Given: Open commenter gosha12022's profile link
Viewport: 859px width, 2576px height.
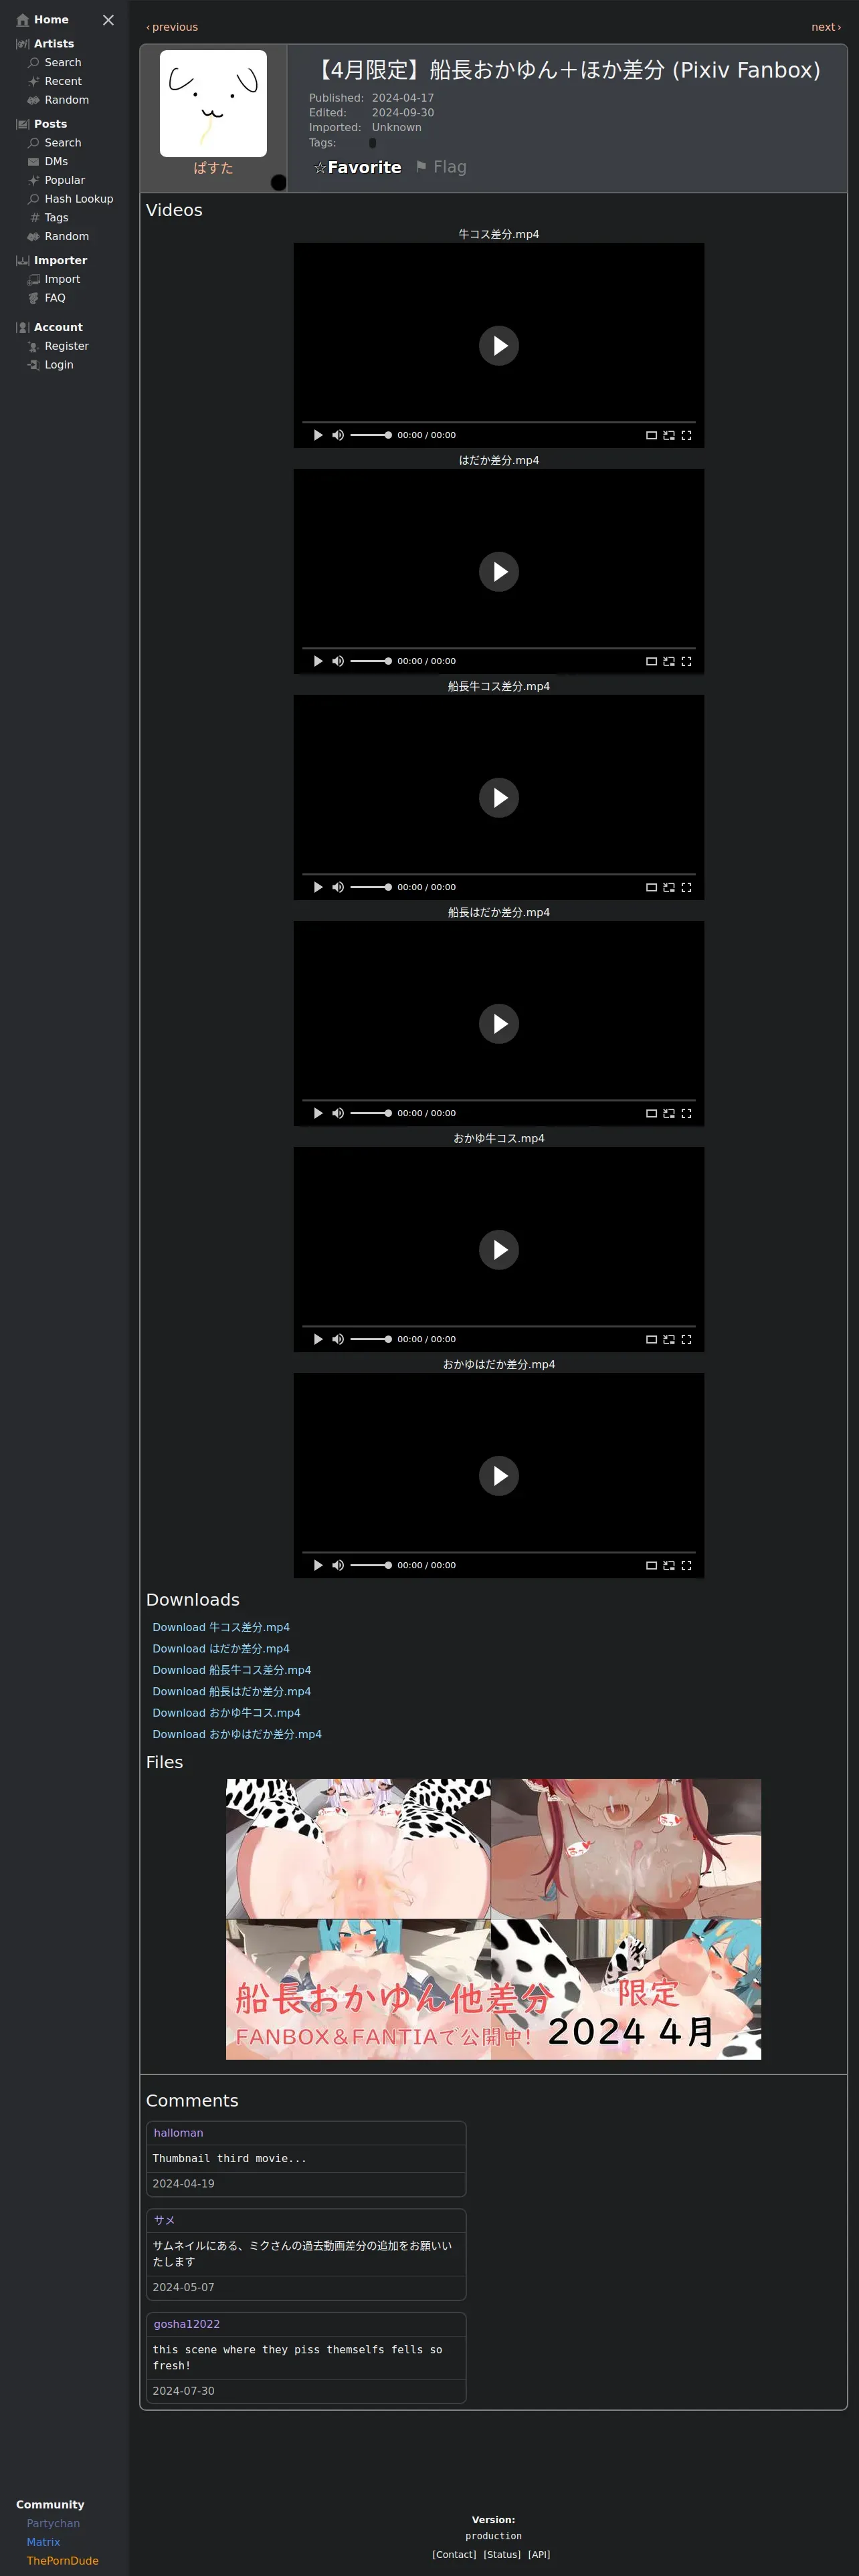Looking at the screenshot, I should [x=187, y=2324].
